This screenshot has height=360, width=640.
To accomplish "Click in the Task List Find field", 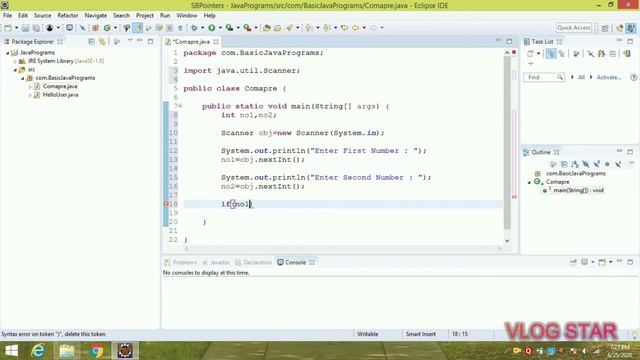I will pyautogui.click(x=544, y=77).
